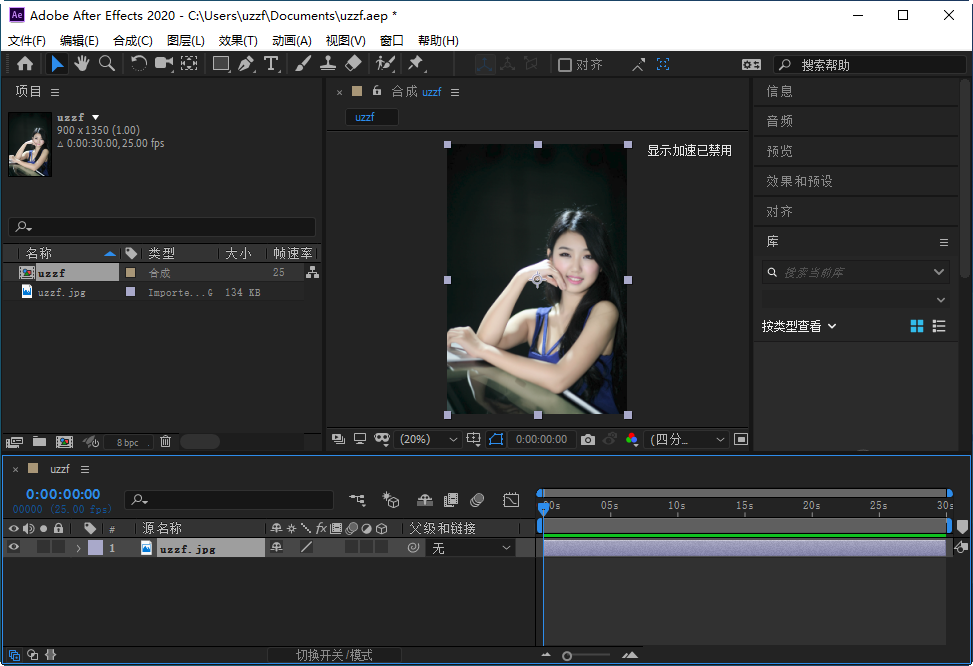Select the Clone Stamp tool

[328, 63]
